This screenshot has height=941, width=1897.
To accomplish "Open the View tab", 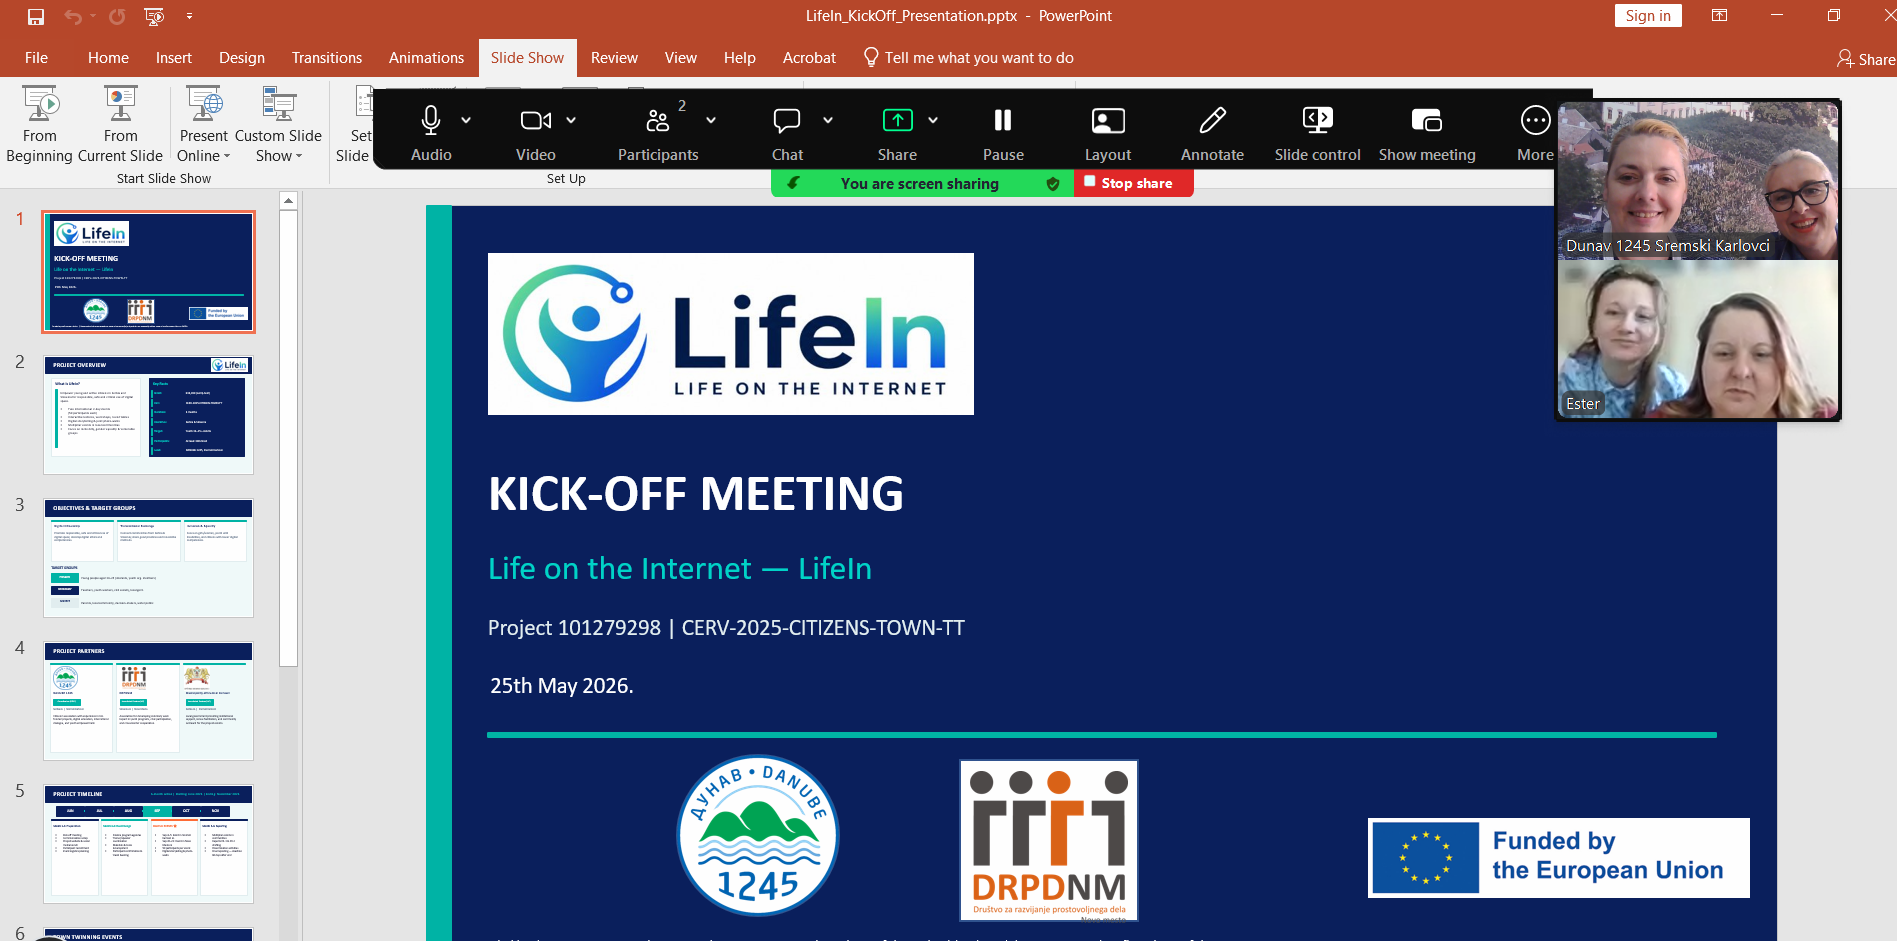I will (681, 58).
